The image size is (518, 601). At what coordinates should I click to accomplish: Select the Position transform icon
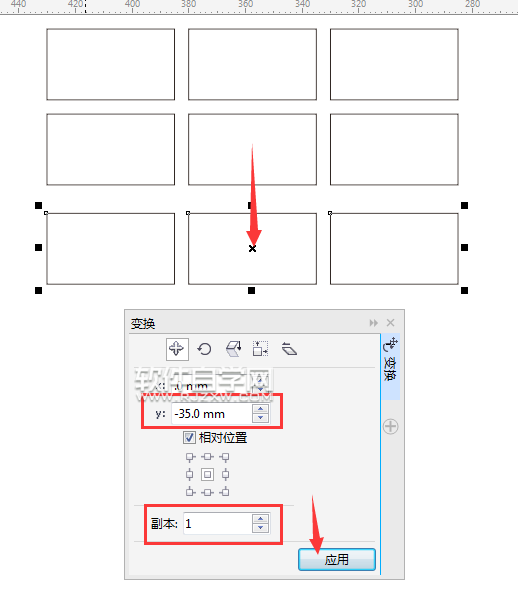tap(177, 349)
